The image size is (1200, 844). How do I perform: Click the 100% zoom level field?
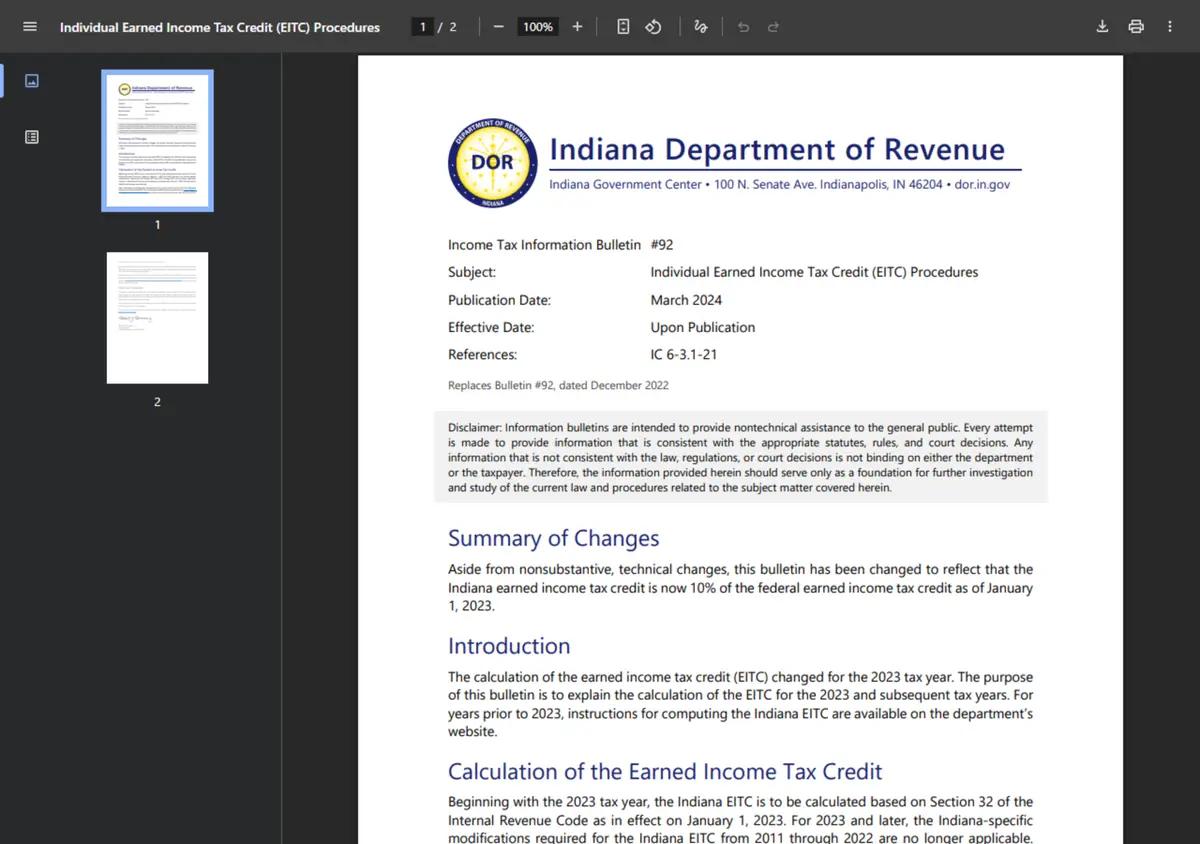[x=538, y=27]
